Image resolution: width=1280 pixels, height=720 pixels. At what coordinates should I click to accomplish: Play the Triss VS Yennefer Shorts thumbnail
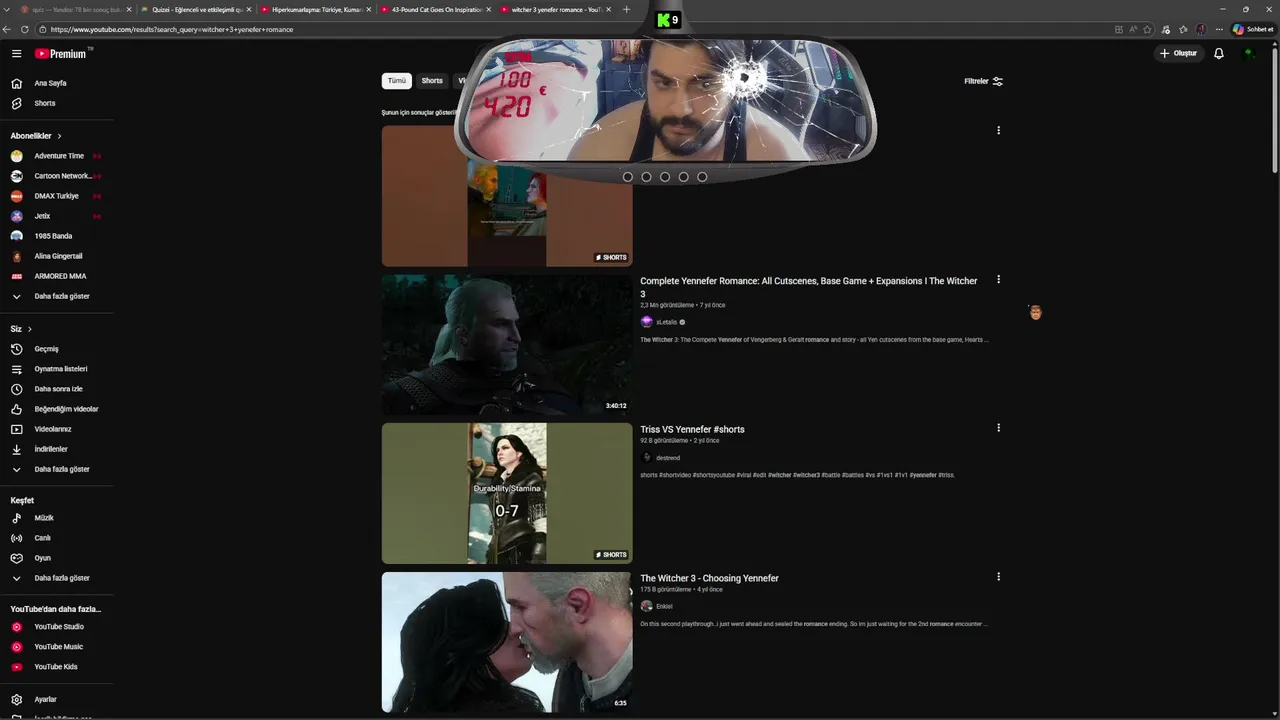pyautogui.click(x=507, y=493)
